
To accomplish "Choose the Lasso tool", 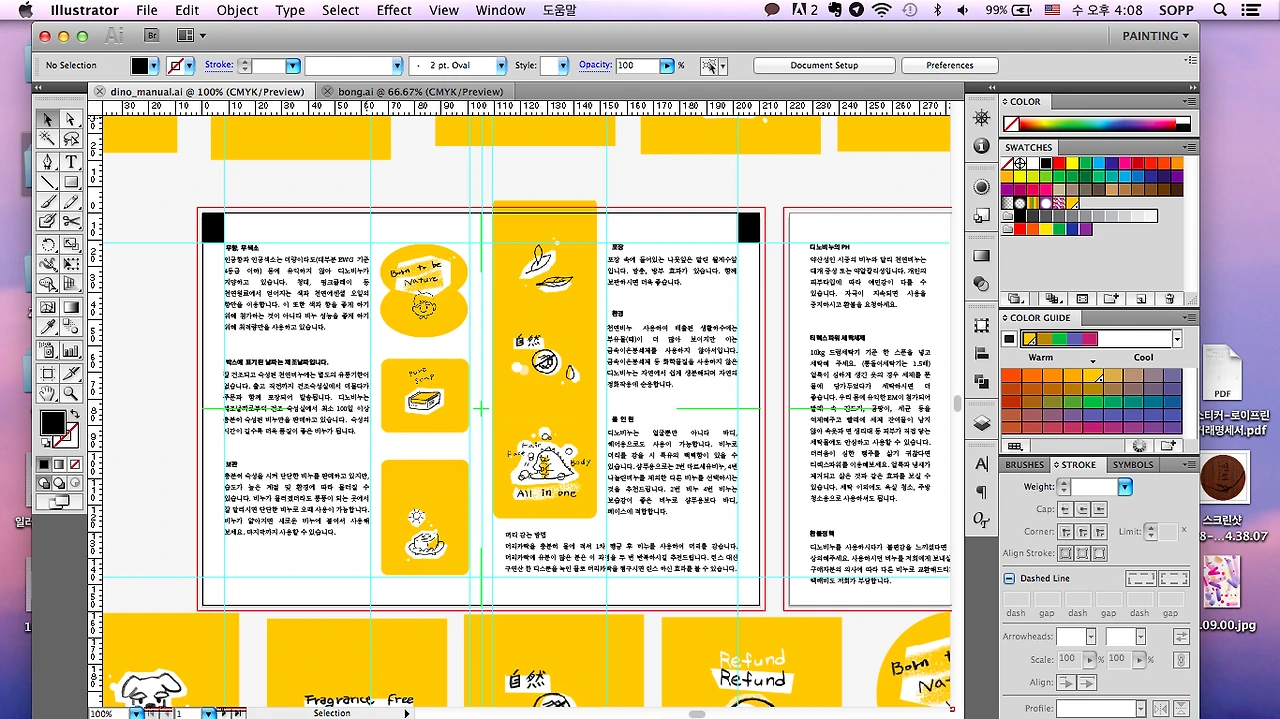I will (71, 140).
